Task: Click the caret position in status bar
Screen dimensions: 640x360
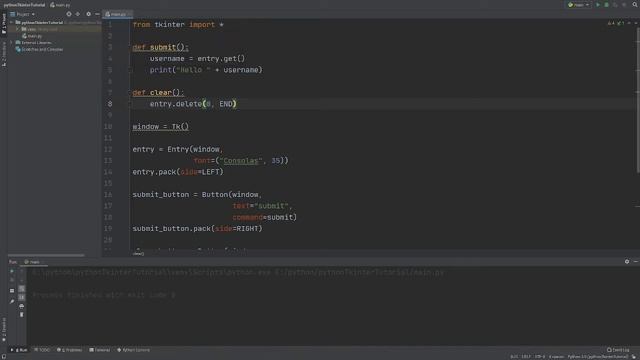Action: [x=514, y=357]
